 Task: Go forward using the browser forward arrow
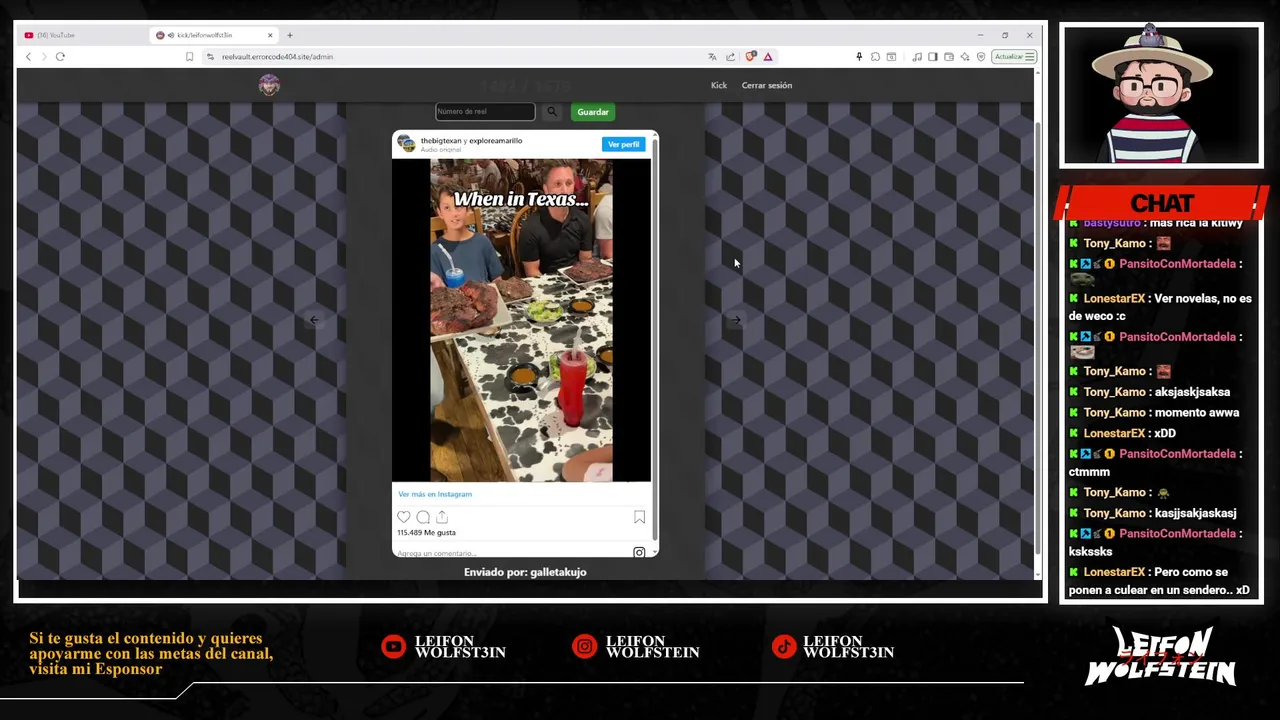tap(43, 56)
